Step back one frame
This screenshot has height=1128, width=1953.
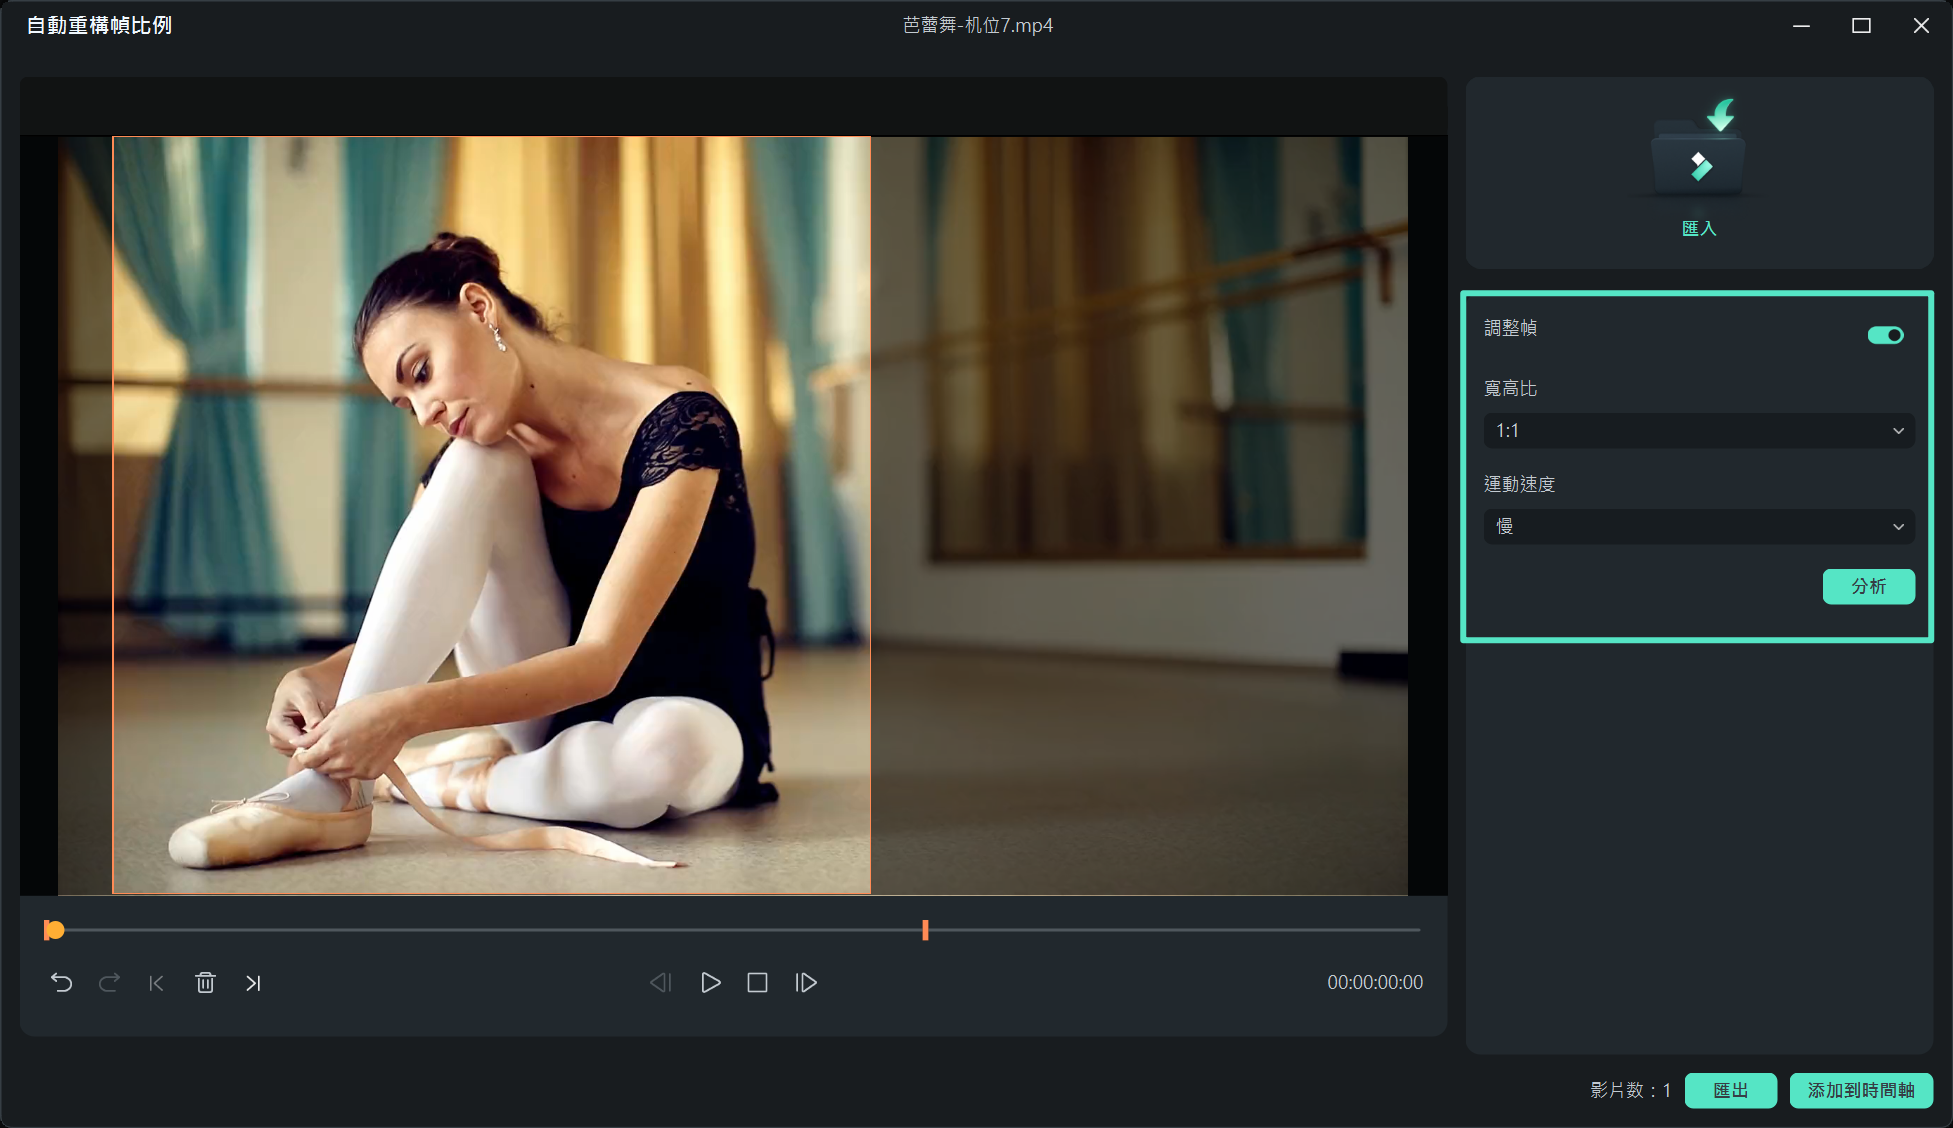tap(660, 983)
